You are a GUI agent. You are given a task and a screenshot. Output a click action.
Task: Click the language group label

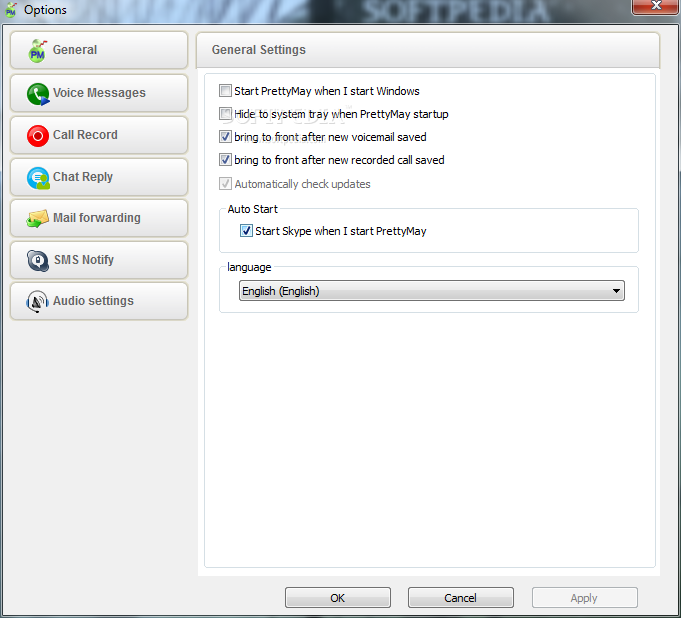pos(249,267)
